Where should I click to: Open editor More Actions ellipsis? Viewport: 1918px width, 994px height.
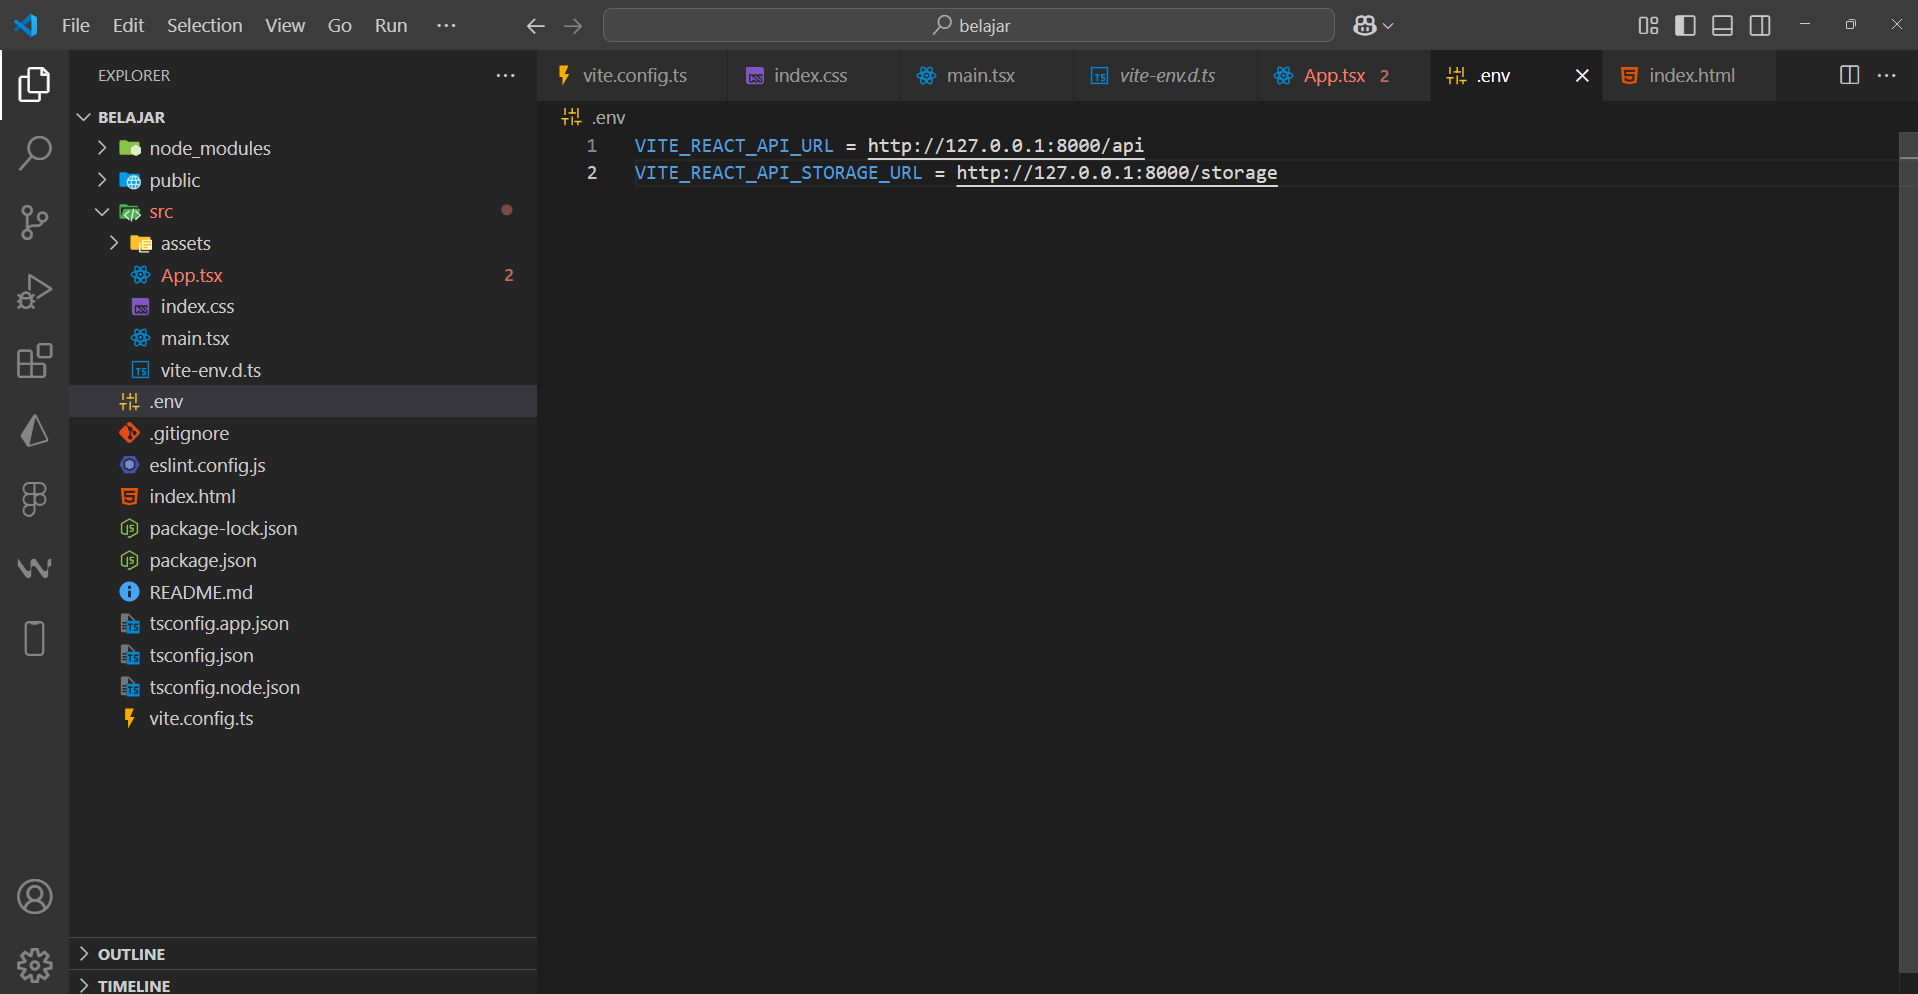pyautogui.click(x=1886, y=76)
